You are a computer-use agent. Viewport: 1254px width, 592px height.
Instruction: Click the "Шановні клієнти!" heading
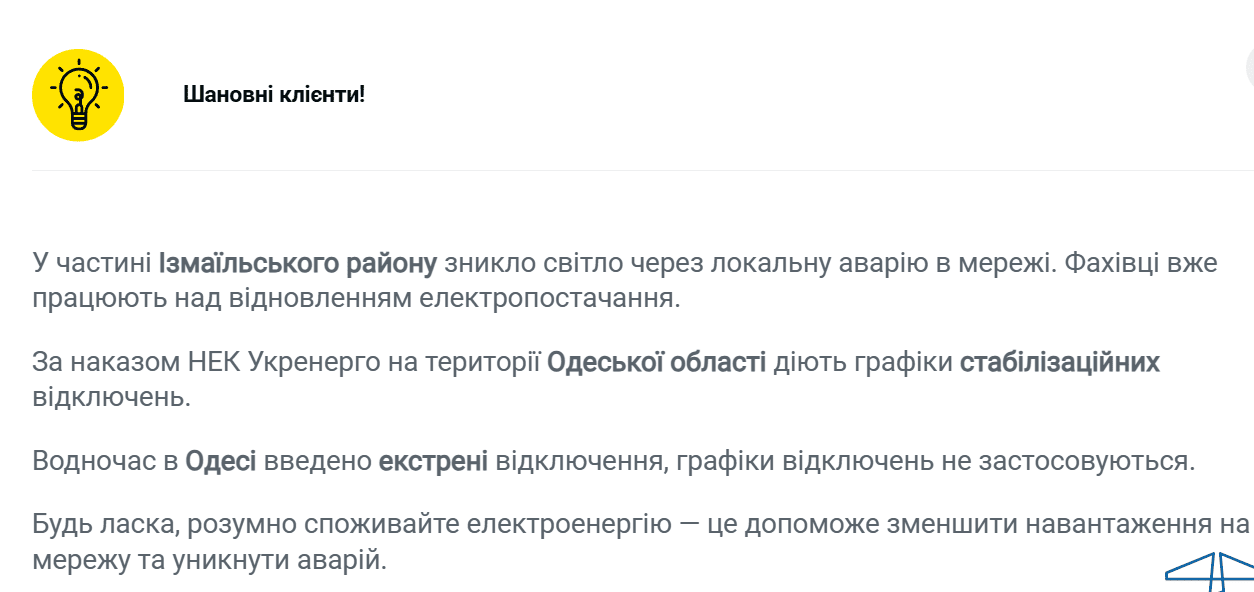click(274, 95)
